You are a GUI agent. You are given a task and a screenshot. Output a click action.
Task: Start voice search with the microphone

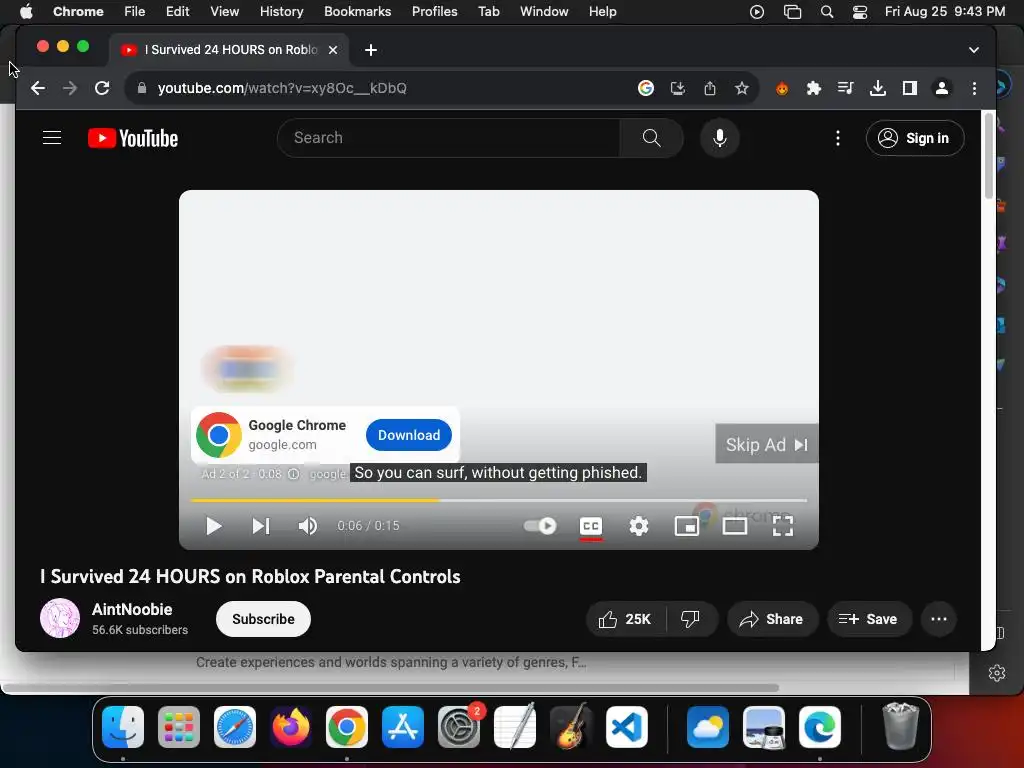click(x=720, y=138)
